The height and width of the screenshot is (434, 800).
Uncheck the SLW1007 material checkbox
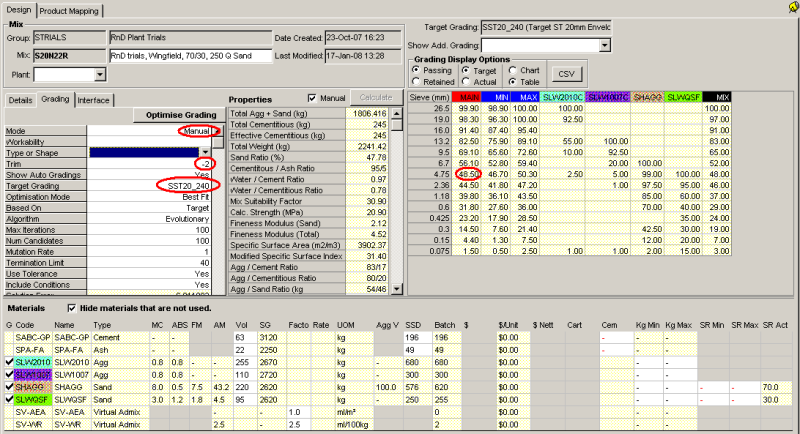coord(9,375)
